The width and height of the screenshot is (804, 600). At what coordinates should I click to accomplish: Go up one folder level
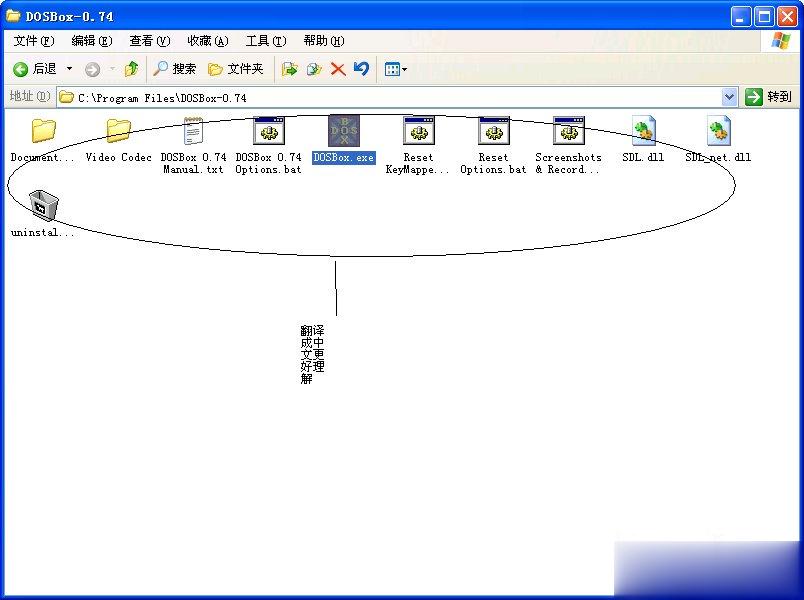pos(131,69)
